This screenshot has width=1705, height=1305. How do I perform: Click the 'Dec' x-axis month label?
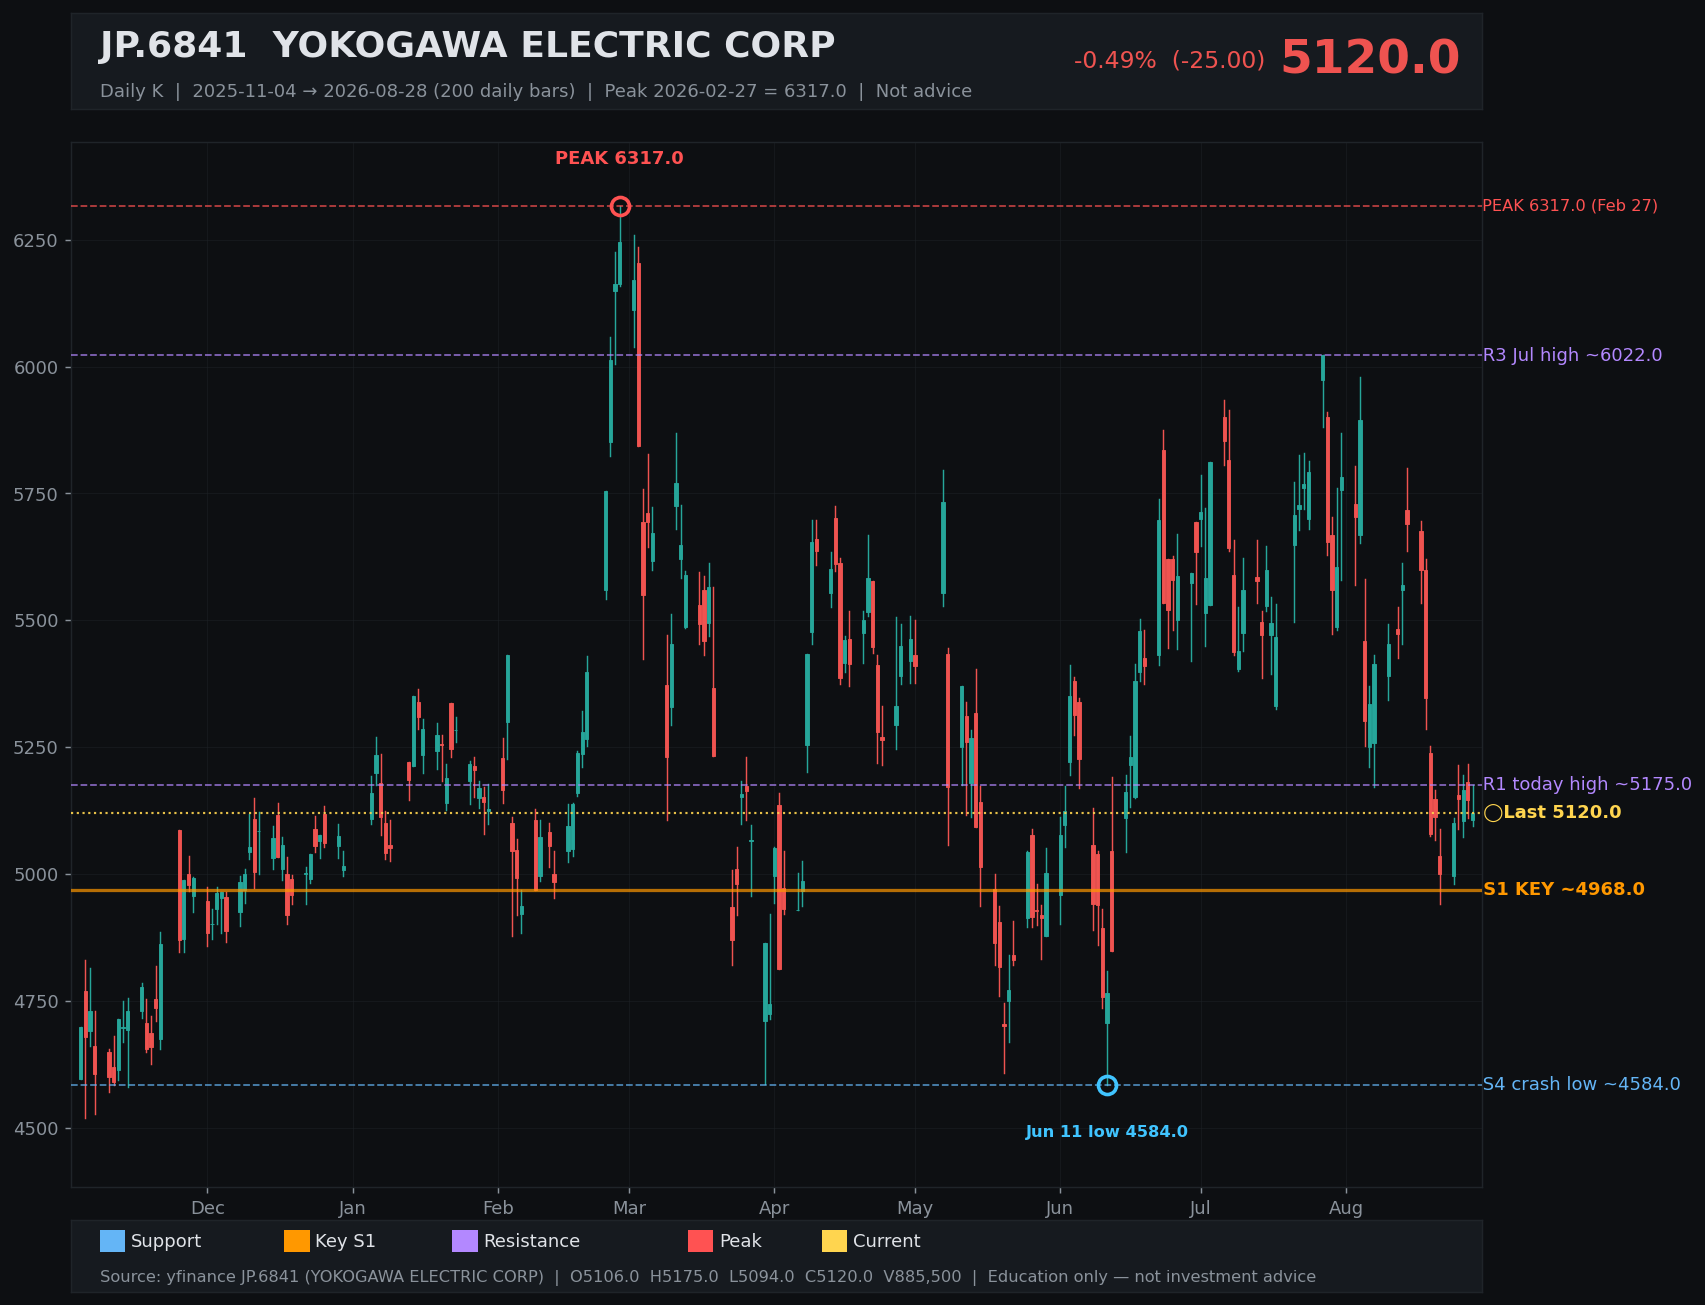pos(207,1208)
